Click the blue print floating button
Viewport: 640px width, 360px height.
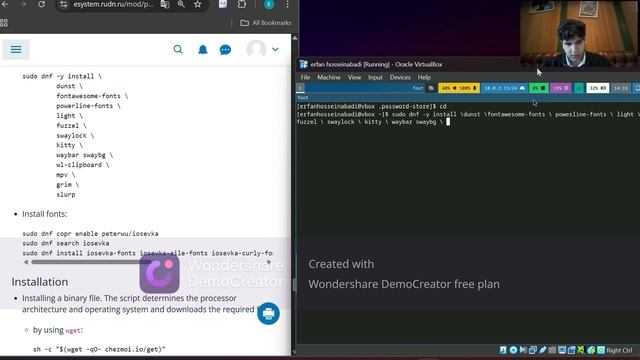pyautogui.click(x=268, y=313)
